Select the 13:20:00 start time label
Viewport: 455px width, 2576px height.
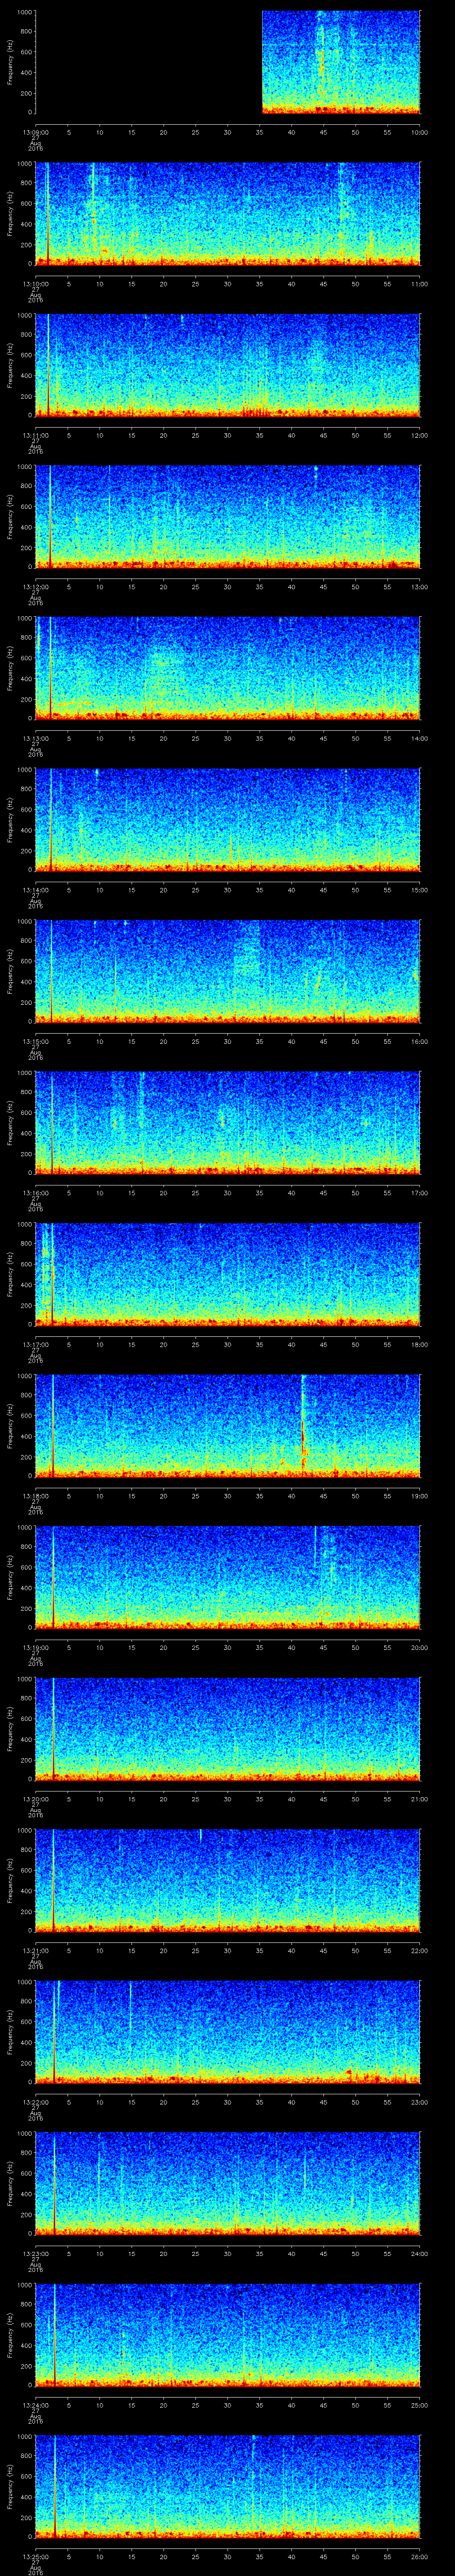pyautogui.click(x=35, y=1799)
